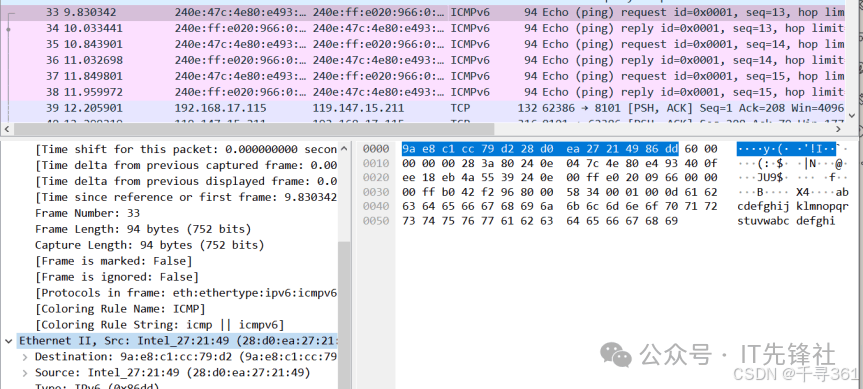Click ICMPv6 protocol cell of packet 33
This screenshot has width=863, height=389.
tap(469, 12)
